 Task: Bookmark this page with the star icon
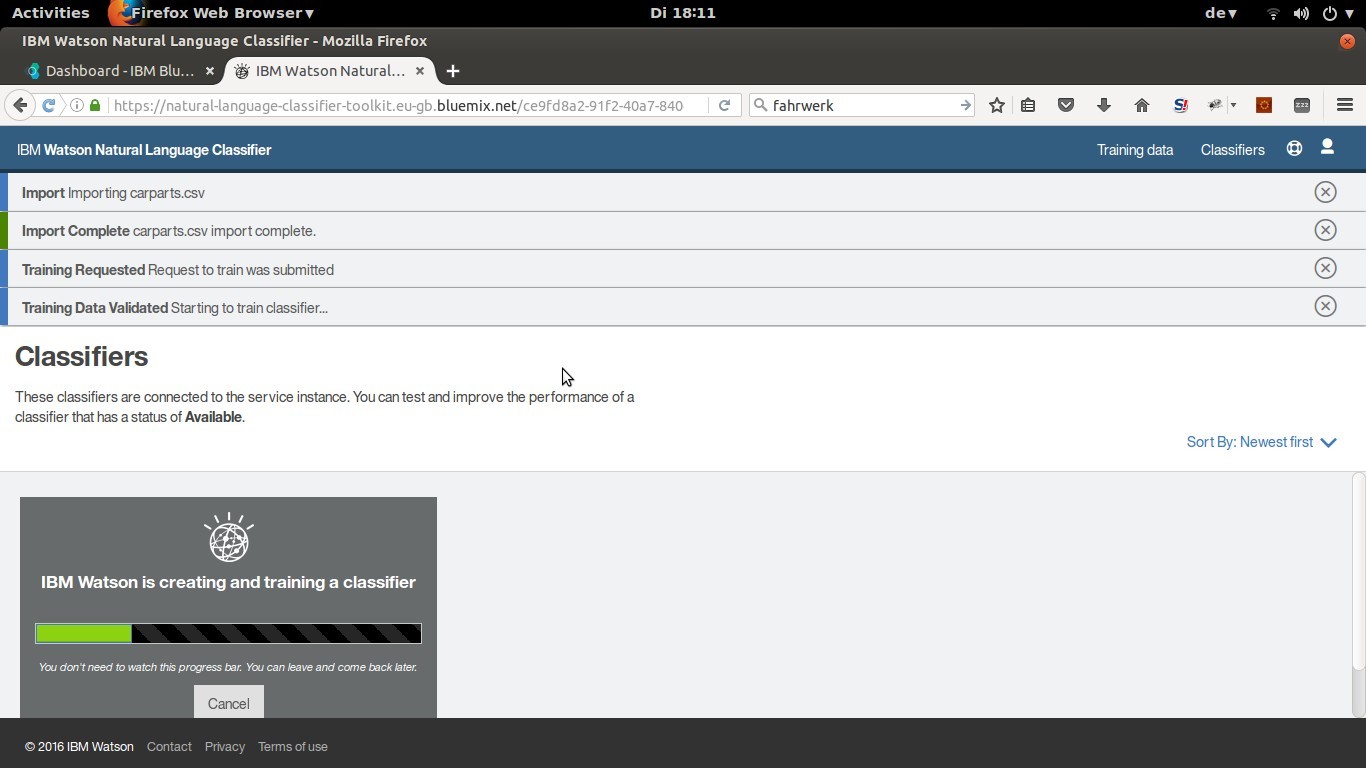pyautogui.click(x=997, y=105)
